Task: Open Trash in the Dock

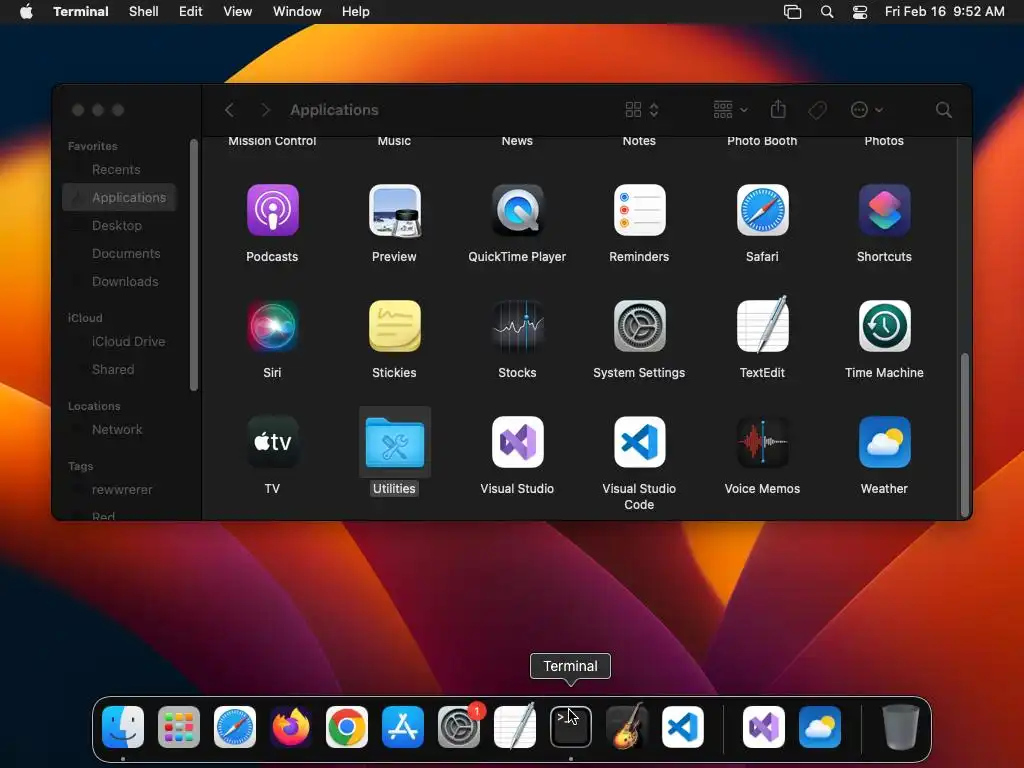Action: pos(901,727)
